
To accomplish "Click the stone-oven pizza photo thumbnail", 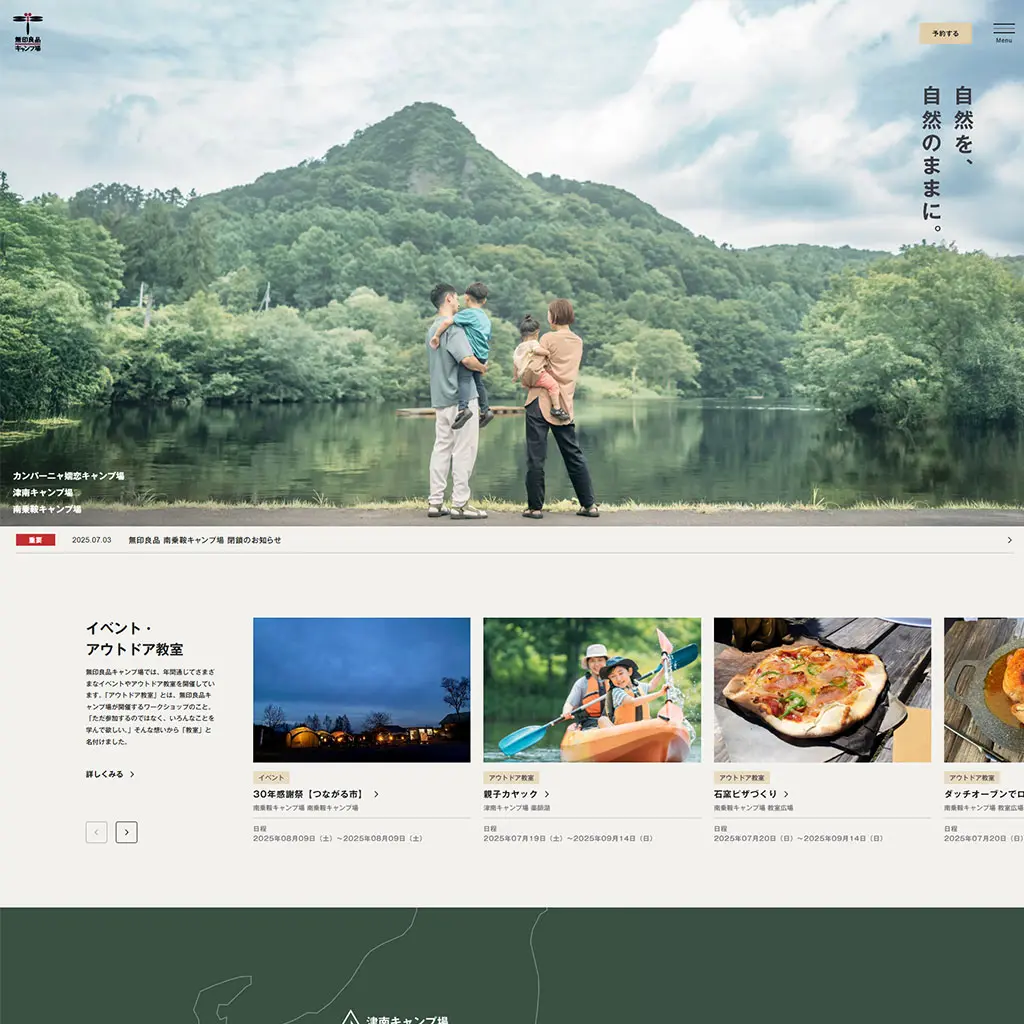I will [821, 690].
